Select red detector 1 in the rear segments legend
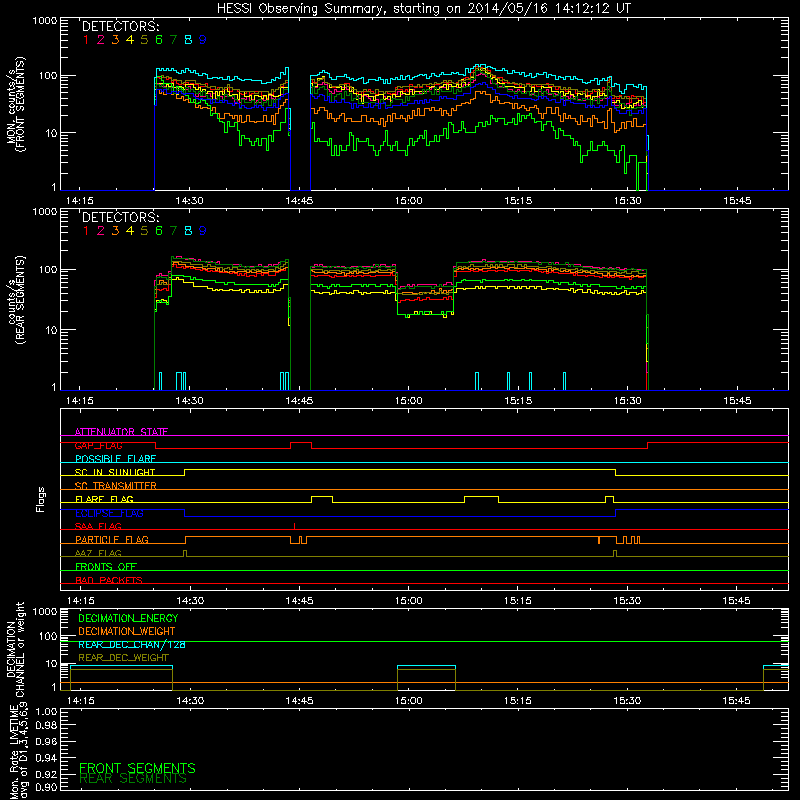Image resolution: width=800 pixels, height=800 pixels. click(86, 231)
